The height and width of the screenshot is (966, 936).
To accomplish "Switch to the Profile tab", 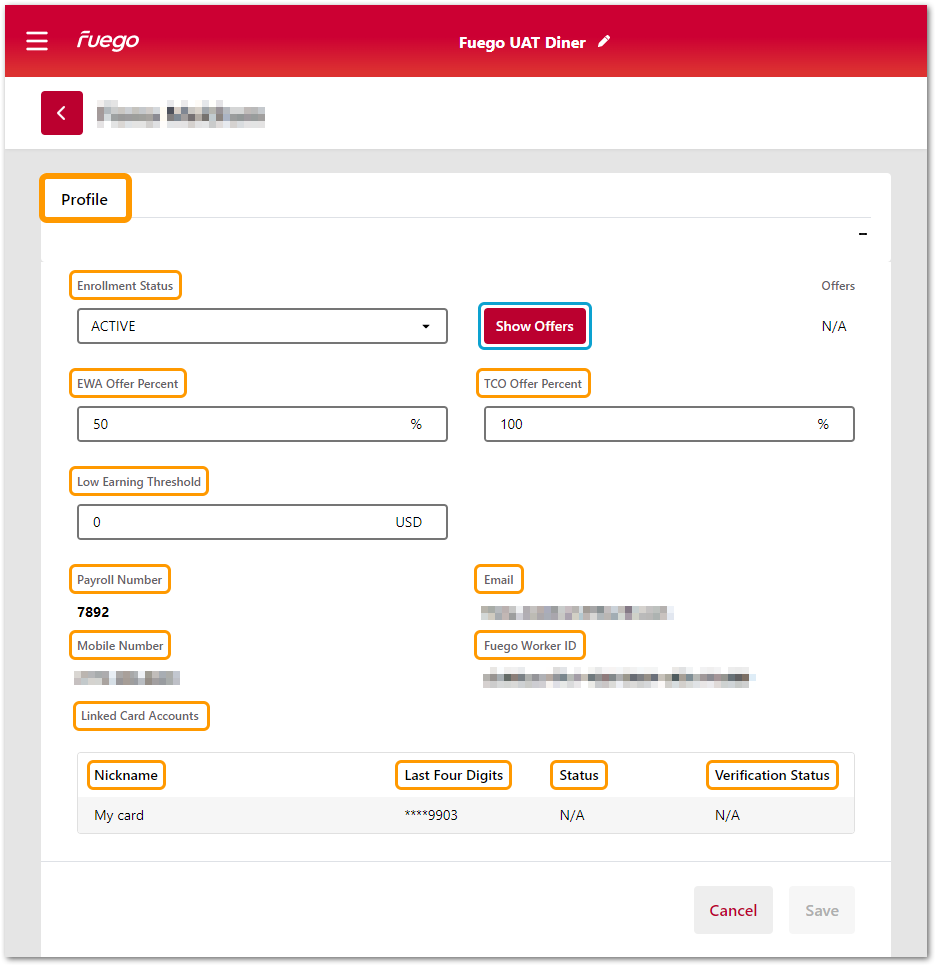I will (85, 199).
